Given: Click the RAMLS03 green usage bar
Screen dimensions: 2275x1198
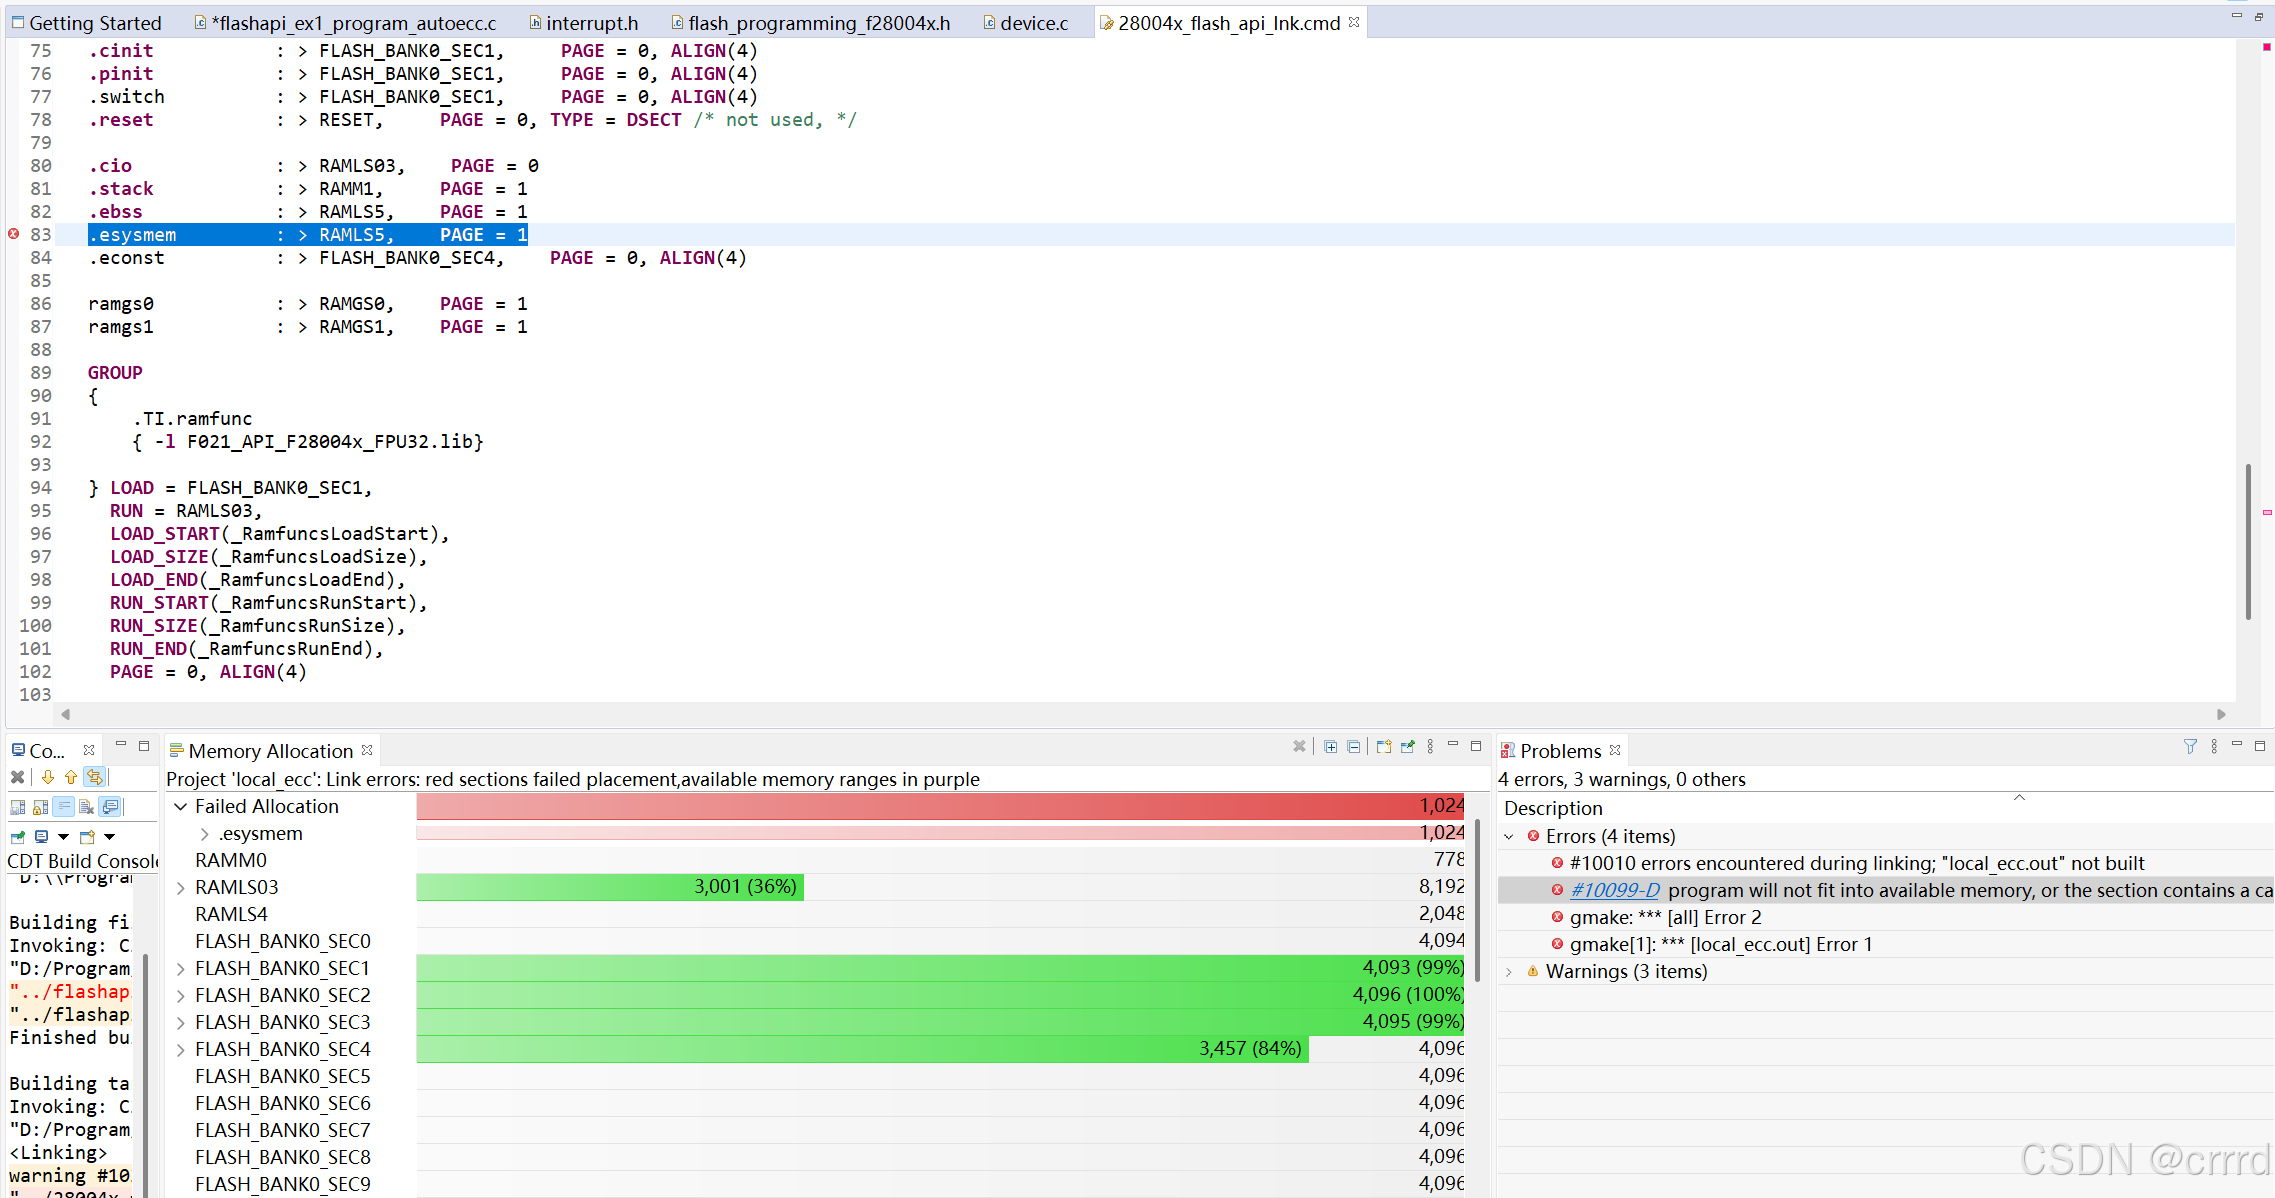Looking at the screenshot, I should point(610,887).
